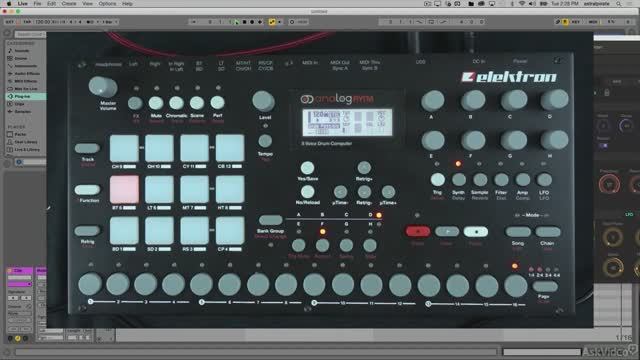The width and height of the screenshot is (640, 360).
Task: Select Audio Effects category in browser
Action: pos(27,73)
